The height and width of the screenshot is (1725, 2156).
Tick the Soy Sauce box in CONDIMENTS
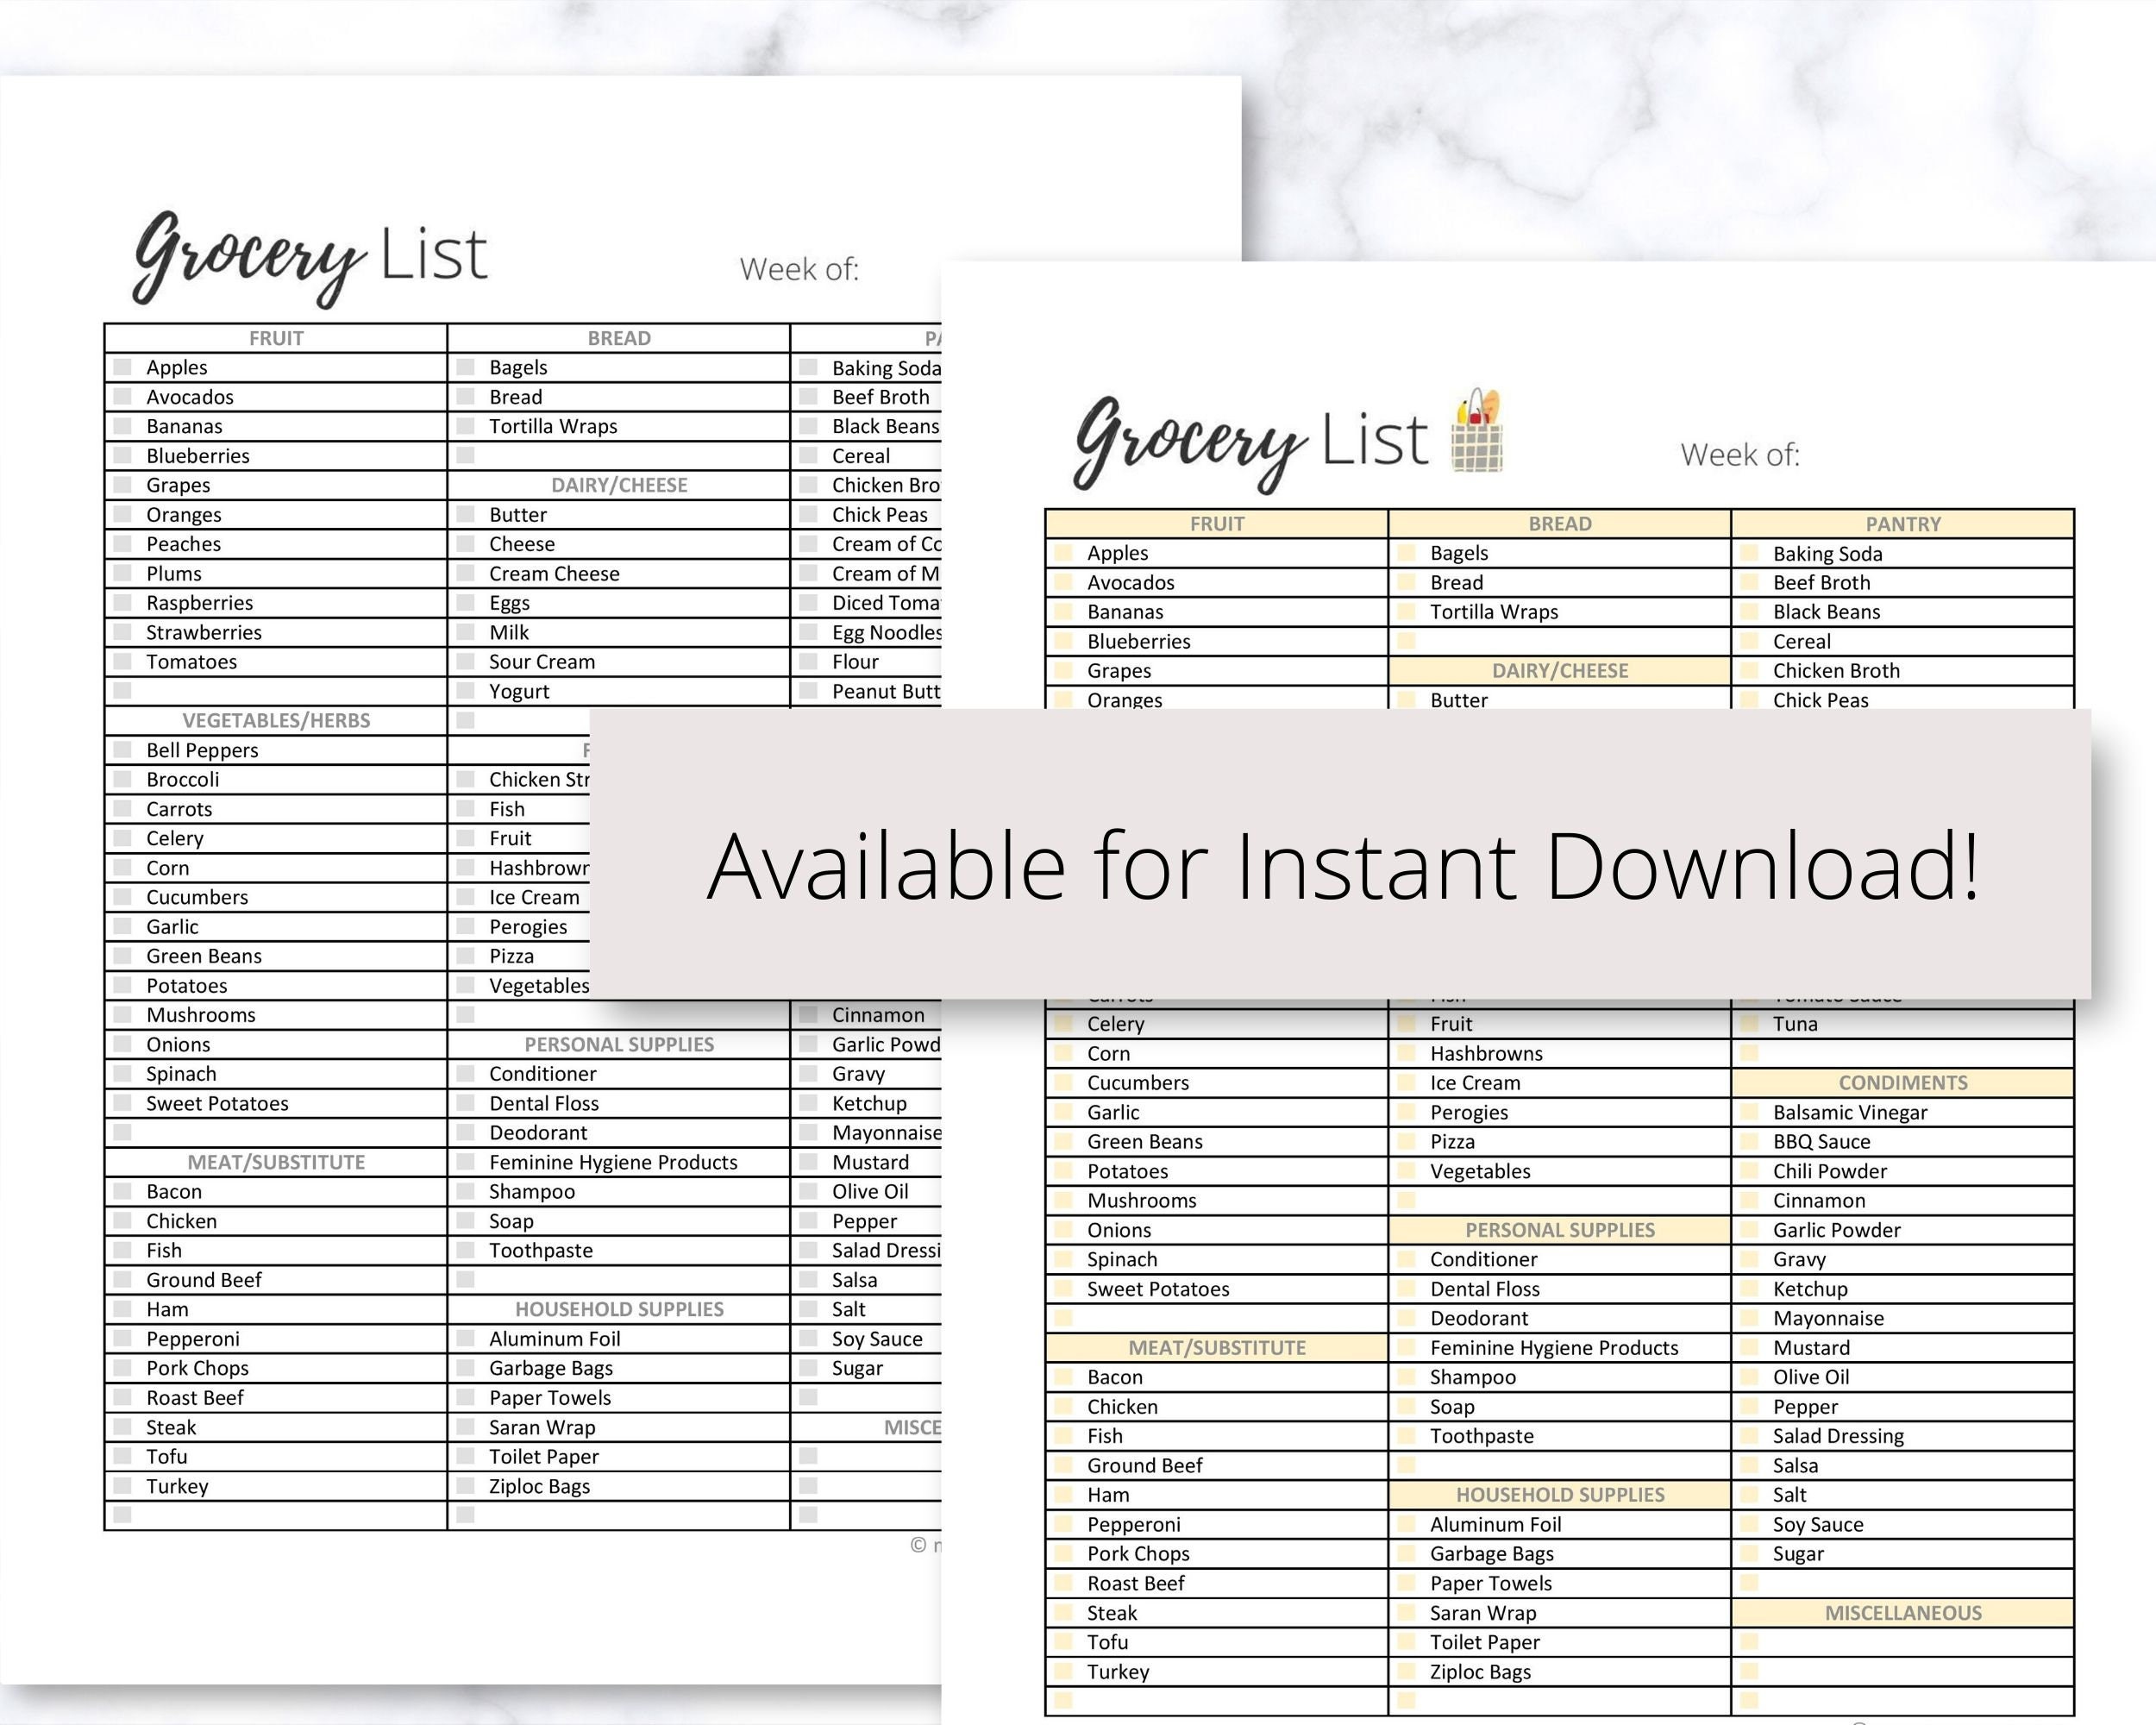[1750, 1524]
